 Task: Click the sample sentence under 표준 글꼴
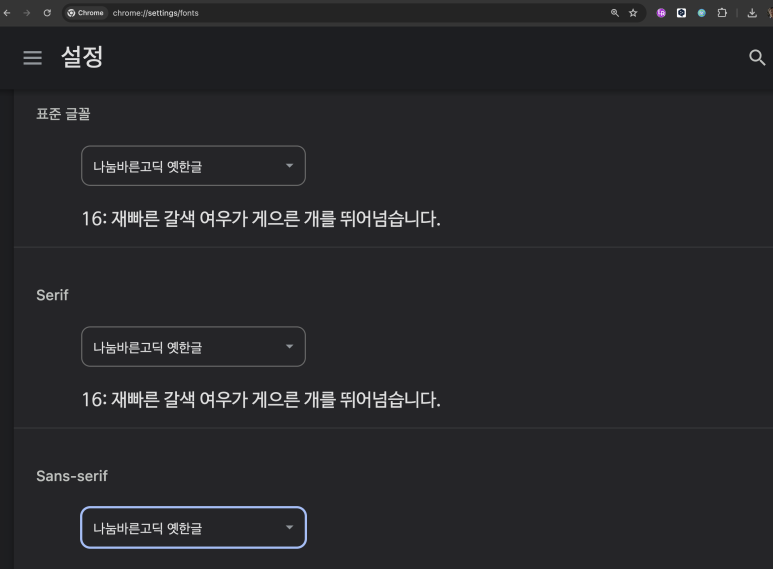261,218
